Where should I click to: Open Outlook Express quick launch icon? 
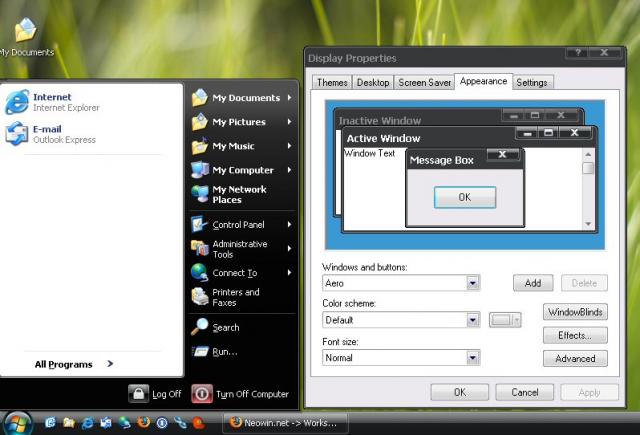click(106, 423)
